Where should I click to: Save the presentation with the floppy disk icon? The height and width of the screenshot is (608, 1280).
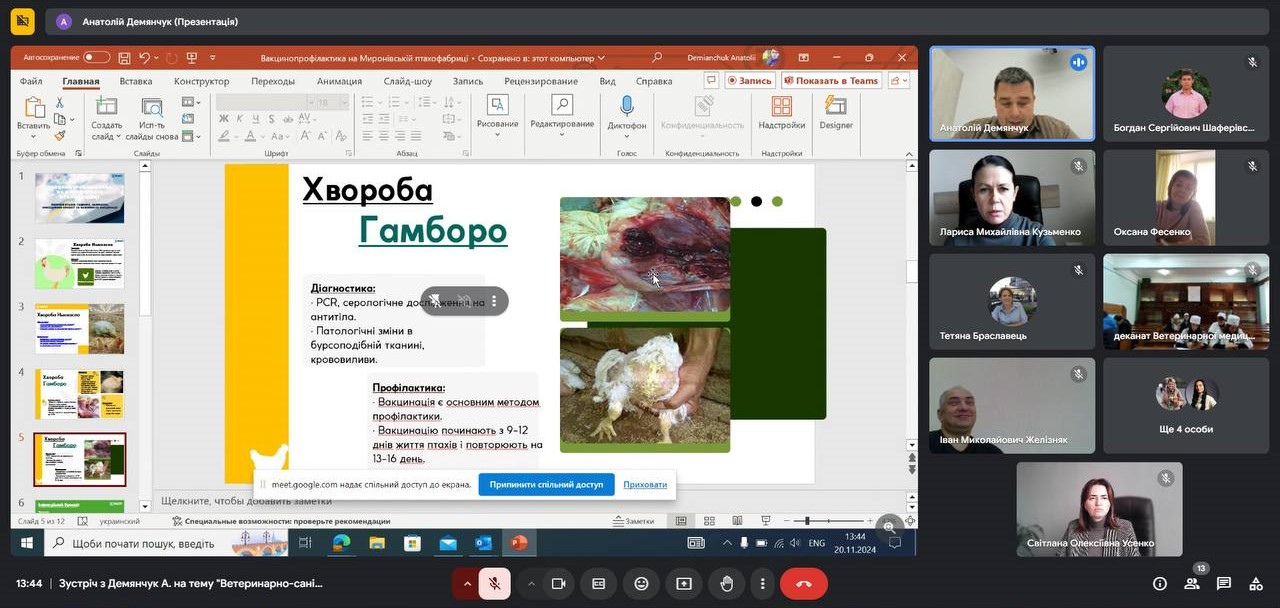pyautogui.click(x=124, y=58)
